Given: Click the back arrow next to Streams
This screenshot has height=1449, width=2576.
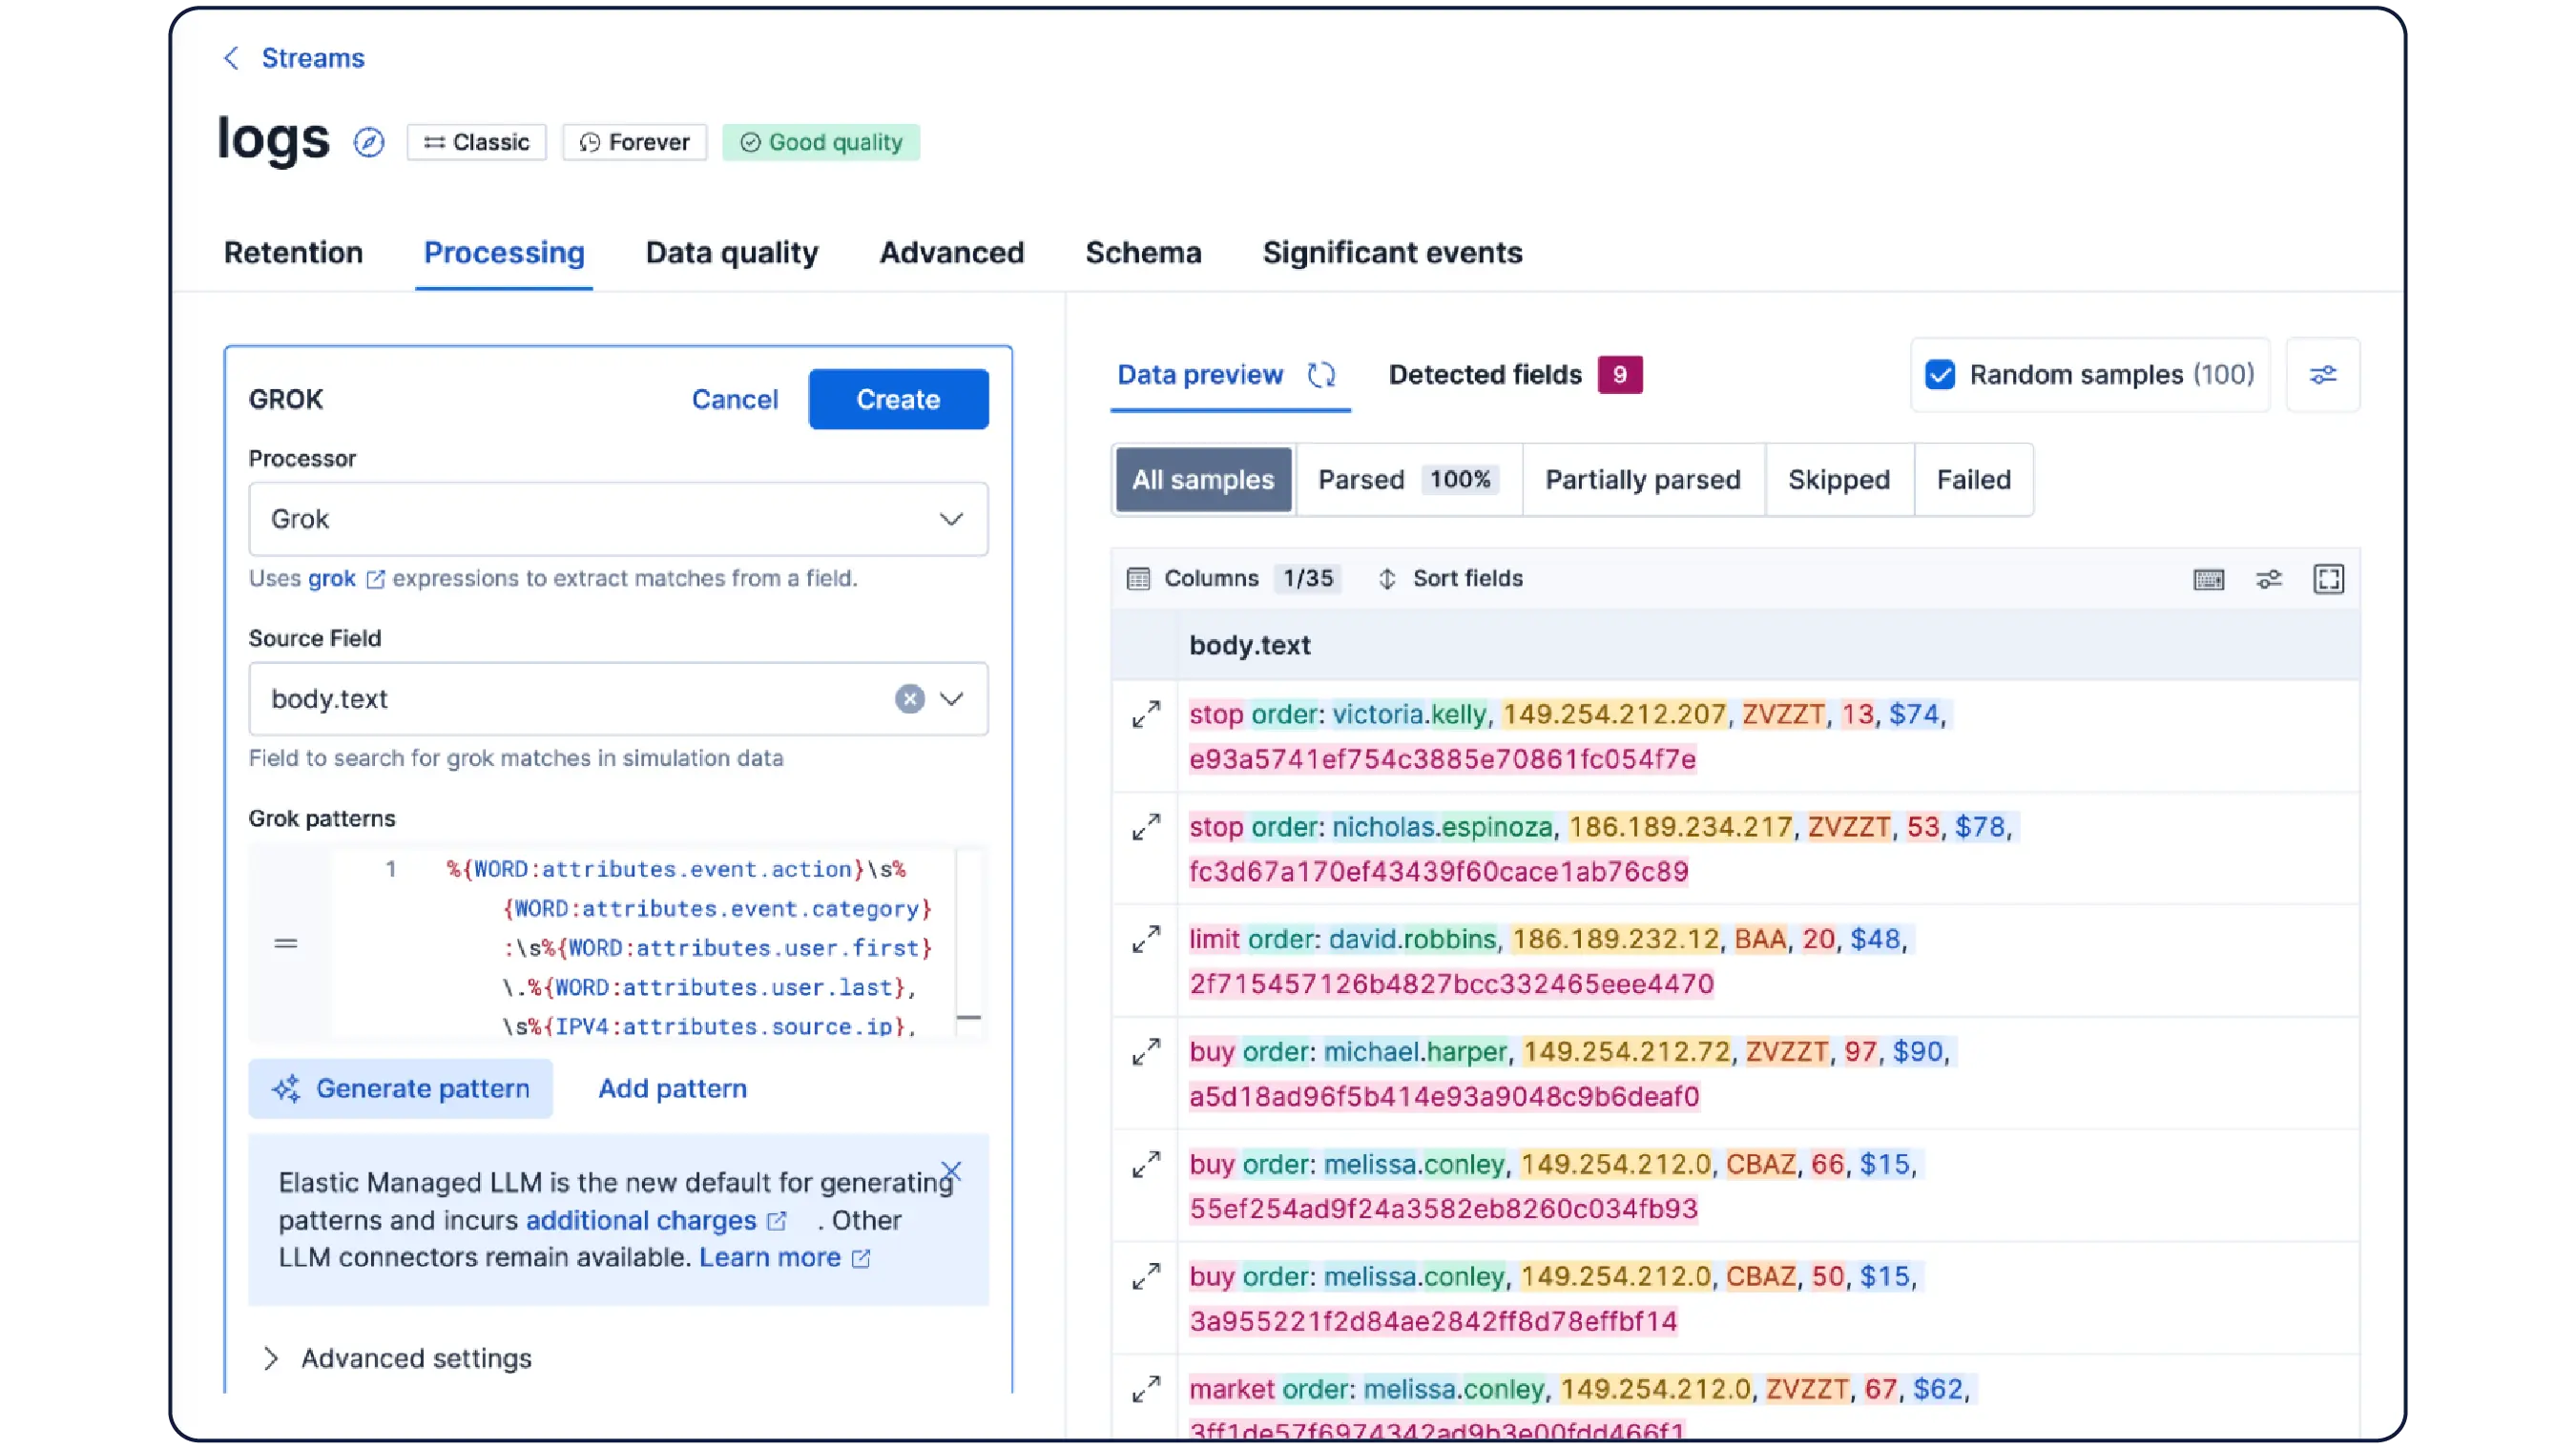Looking at the screenshot, I should [x=231, y=58].
